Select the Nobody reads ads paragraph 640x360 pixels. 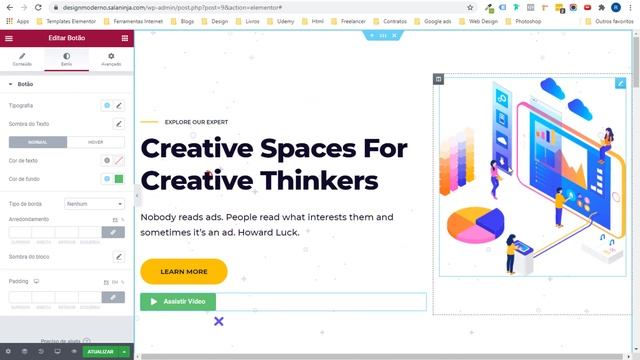click(267, 224)
